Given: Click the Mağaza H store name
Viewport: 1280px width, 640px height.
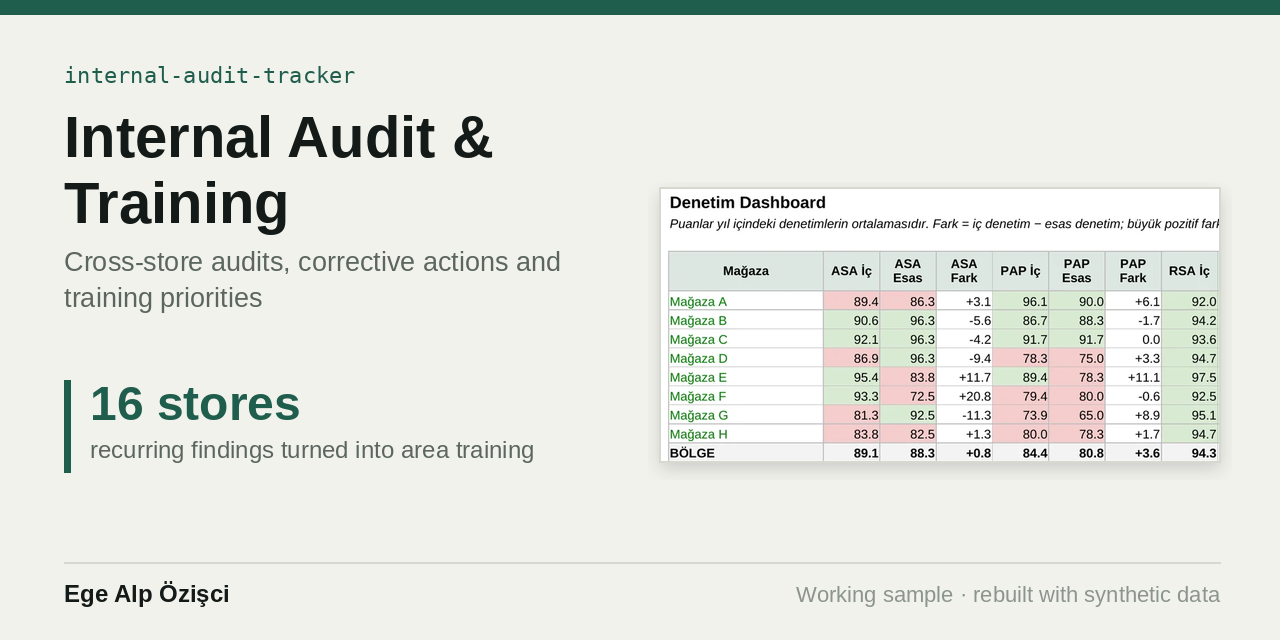Looking at the screenshot, I should tap(698, 435).
